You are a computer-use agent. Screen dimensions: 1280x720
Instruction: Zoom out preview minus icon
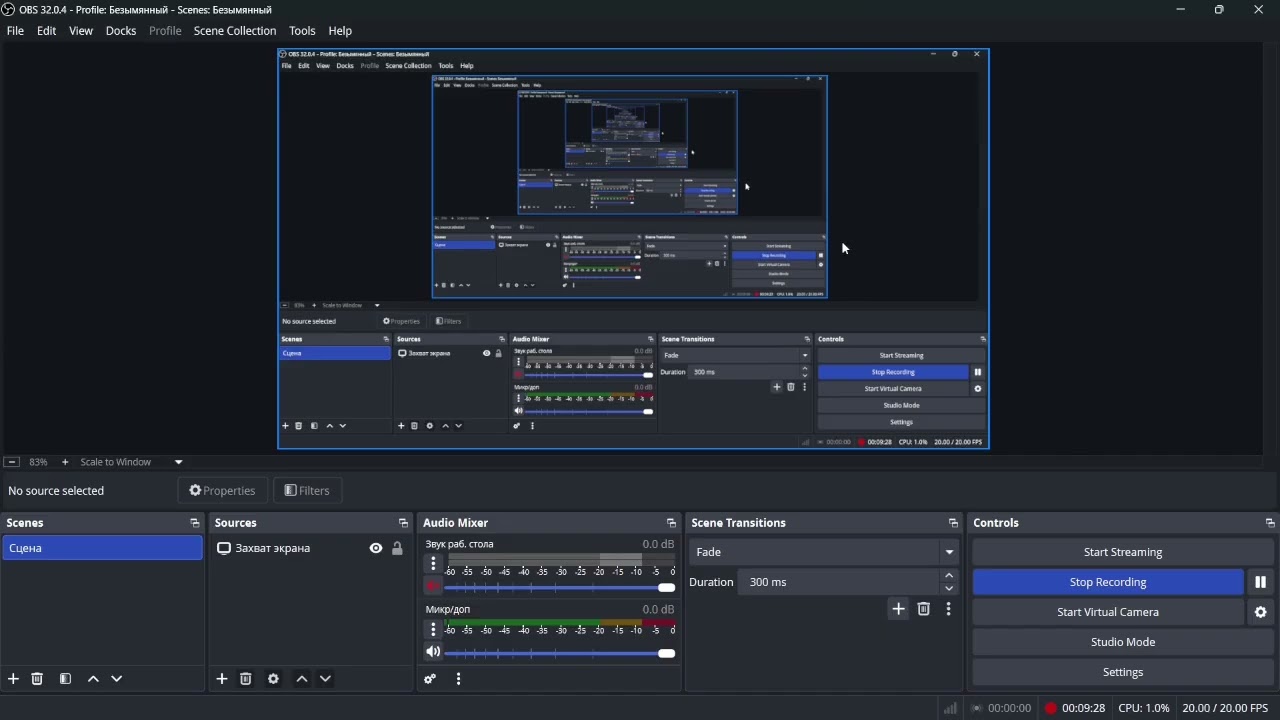11,463
